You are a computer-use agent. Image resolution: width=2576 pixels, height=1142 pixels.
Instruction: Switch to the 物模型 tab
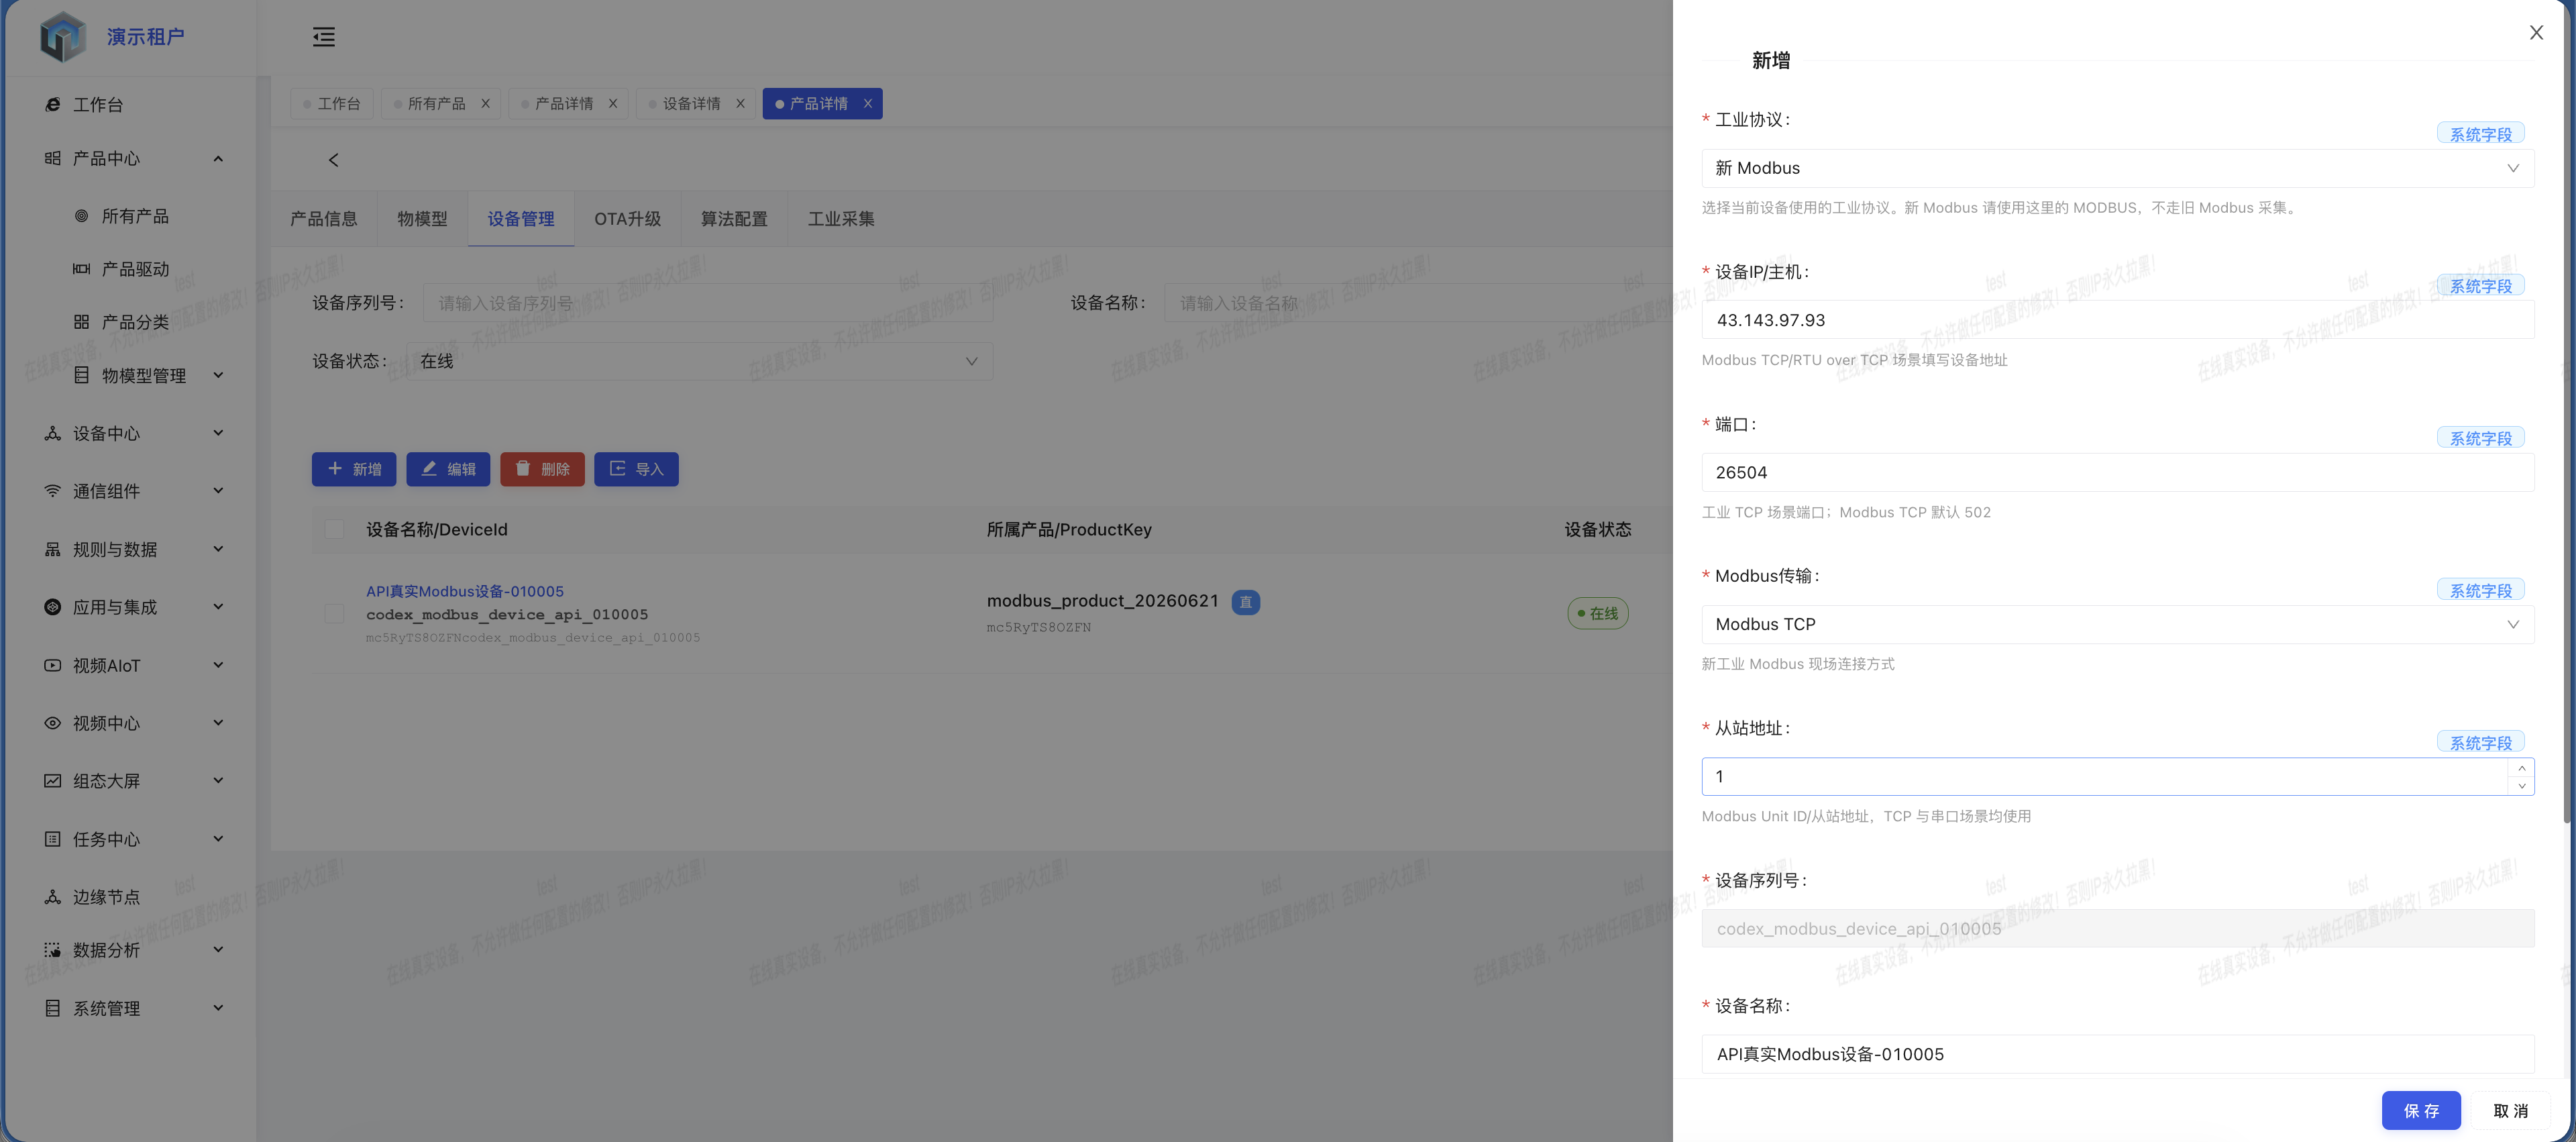pos(422,219)
